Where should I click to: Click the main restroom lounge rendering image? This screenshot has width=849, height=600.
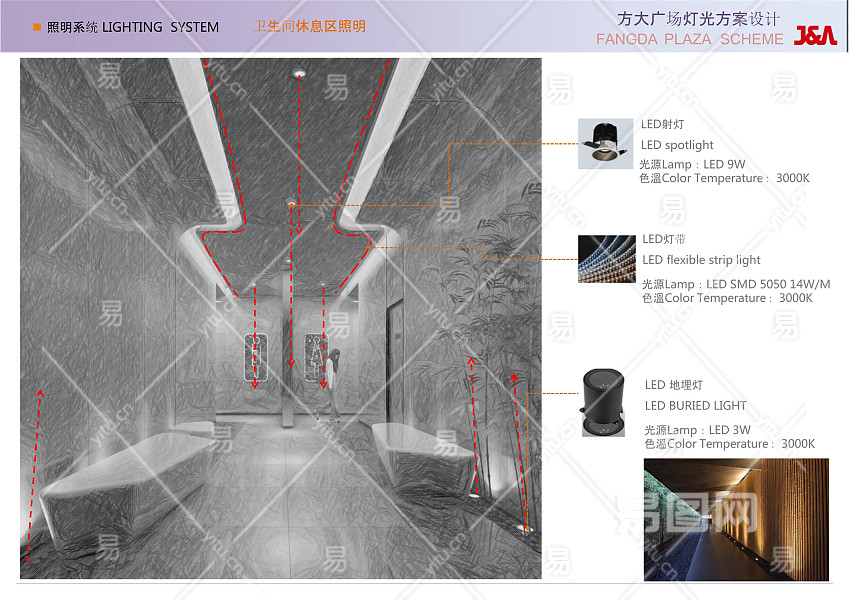point(280,318)
